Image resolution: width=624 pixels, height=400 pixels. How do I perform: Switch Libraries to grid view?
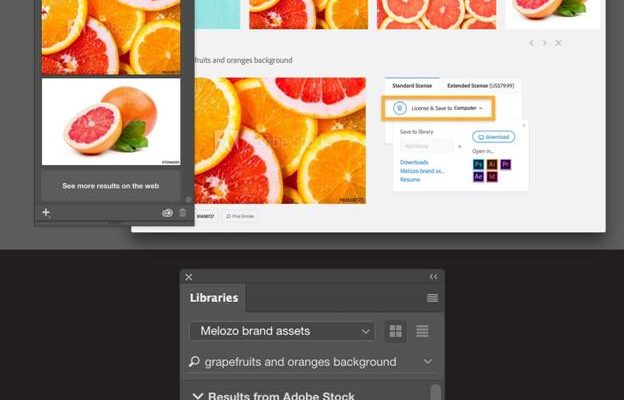[x=396, y=331]
